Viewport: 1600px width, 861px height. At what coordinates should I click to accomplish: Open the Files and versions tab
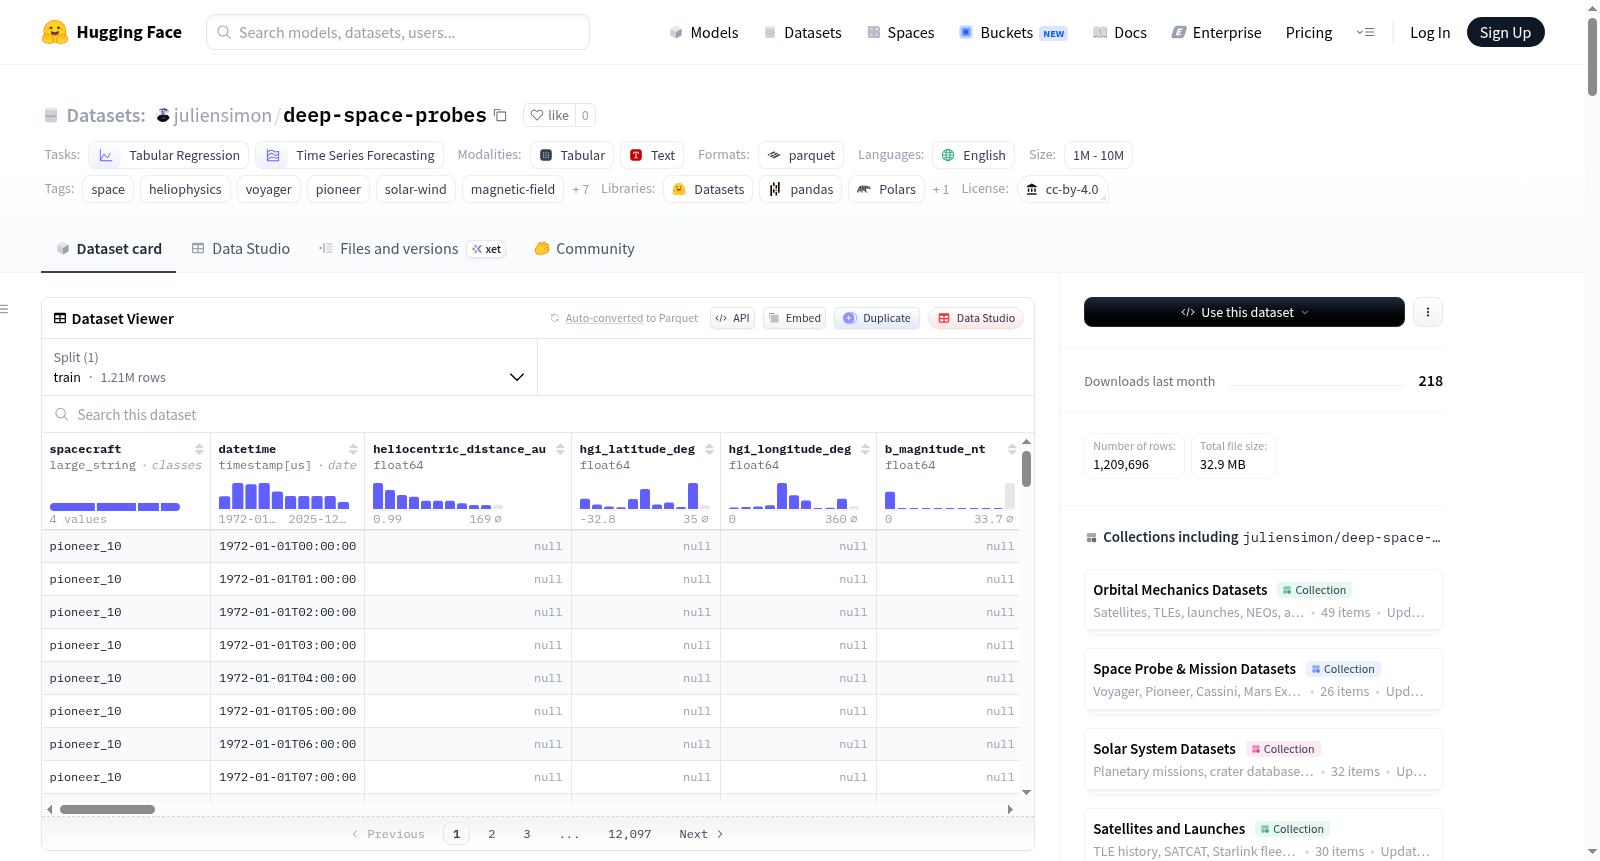point(411,249)
